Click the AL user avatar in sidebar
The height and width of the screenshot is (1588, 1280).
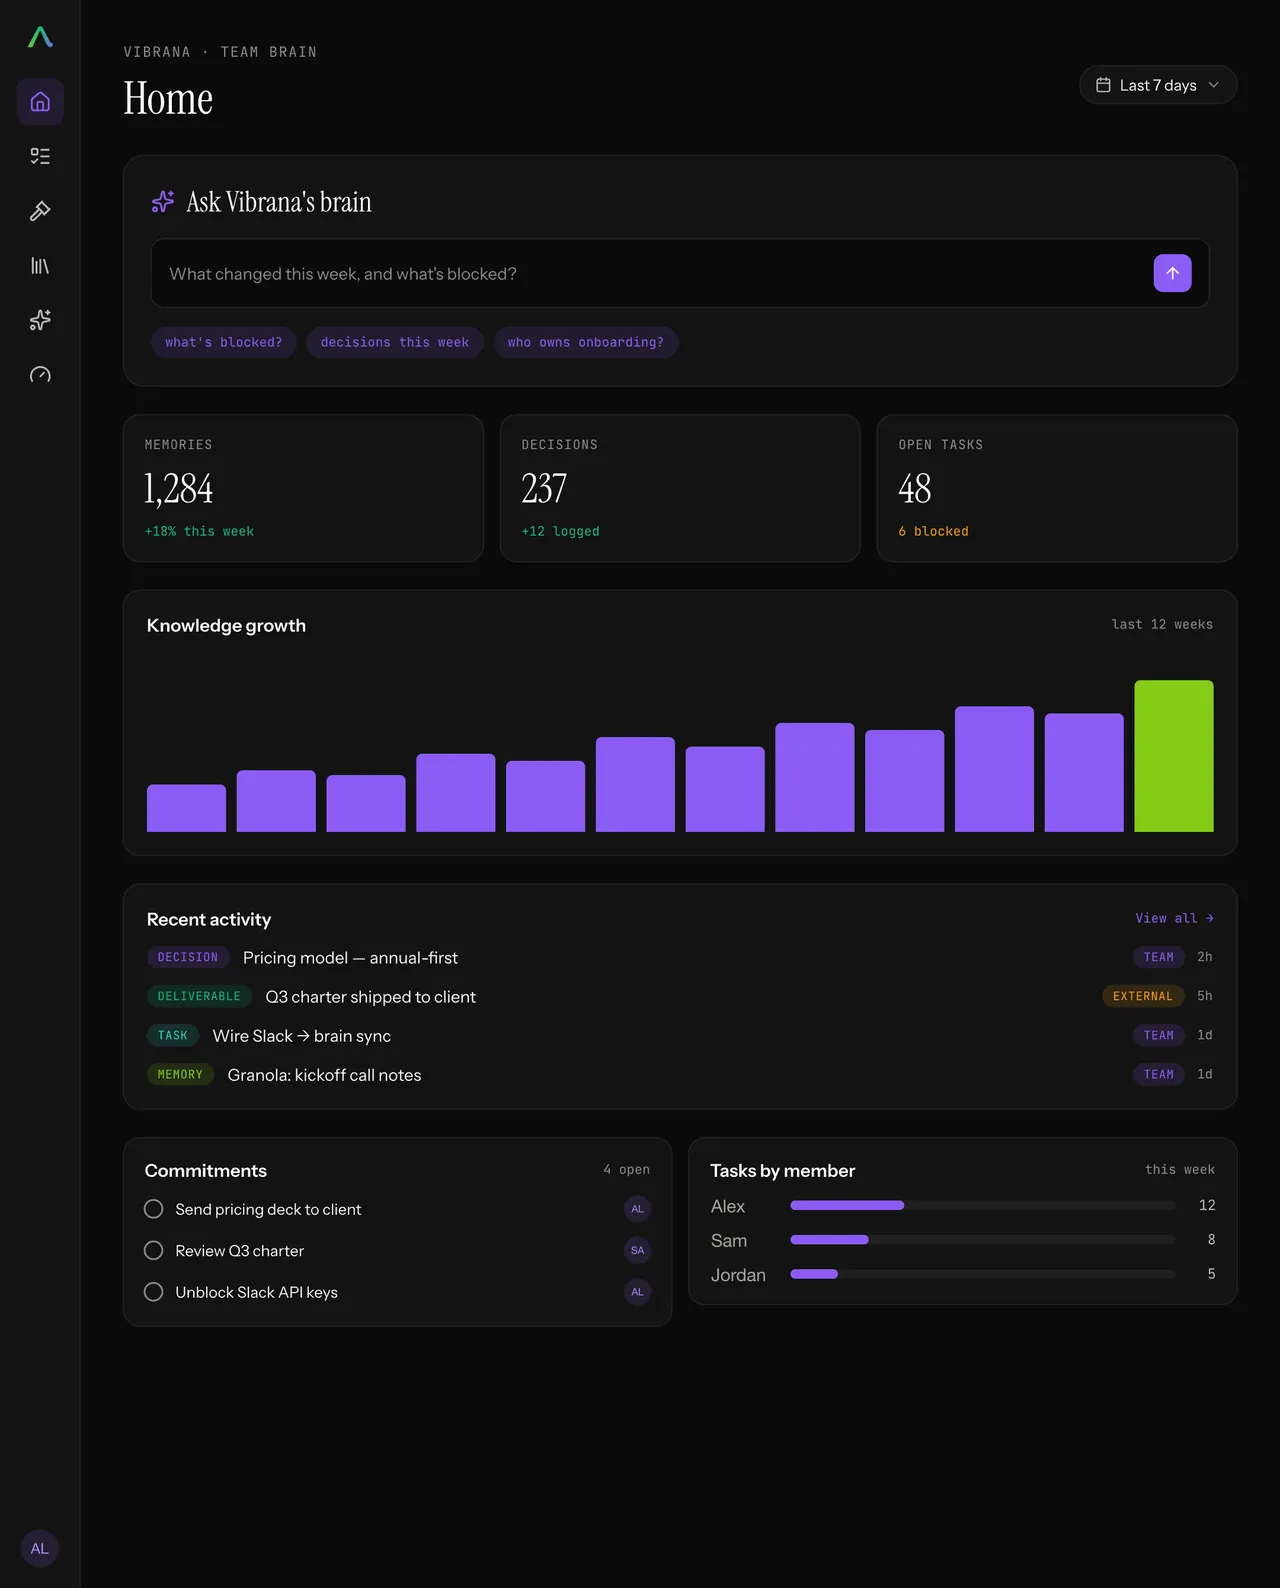point(39,1548)
